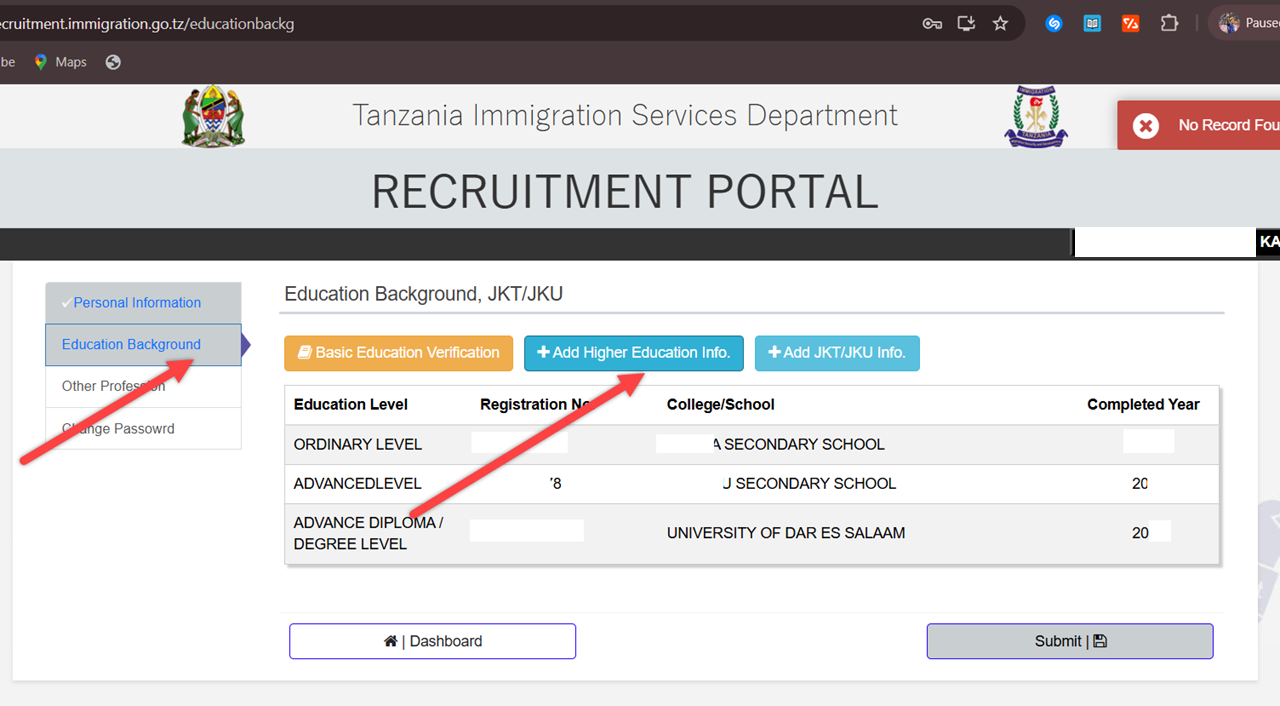Screen dimensions: 1280x706
Task: Open the browser extensions puzzle icon
Action: (1169, 22)
